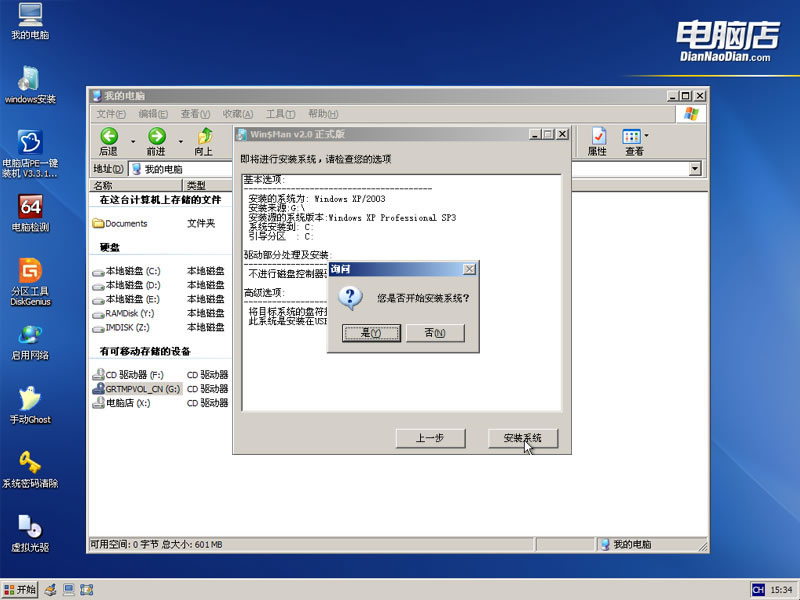The image size is (800, 600).
Task: Open the 电脑检测 desktop icon
Action: [30, 213]
